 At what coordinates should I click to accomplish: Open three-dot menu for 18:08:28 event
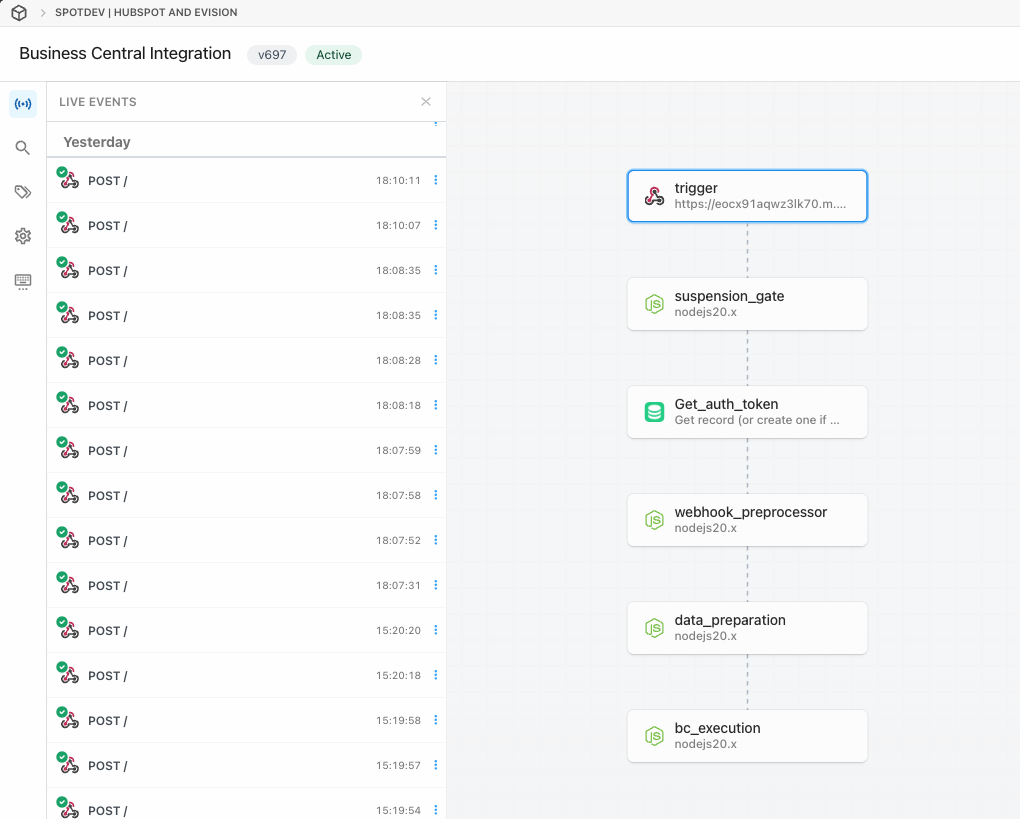tap(435, 360)
